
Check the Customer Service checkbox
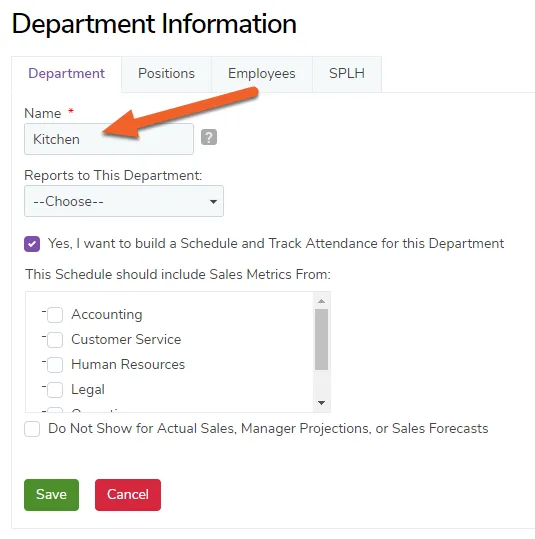[55, 340]
